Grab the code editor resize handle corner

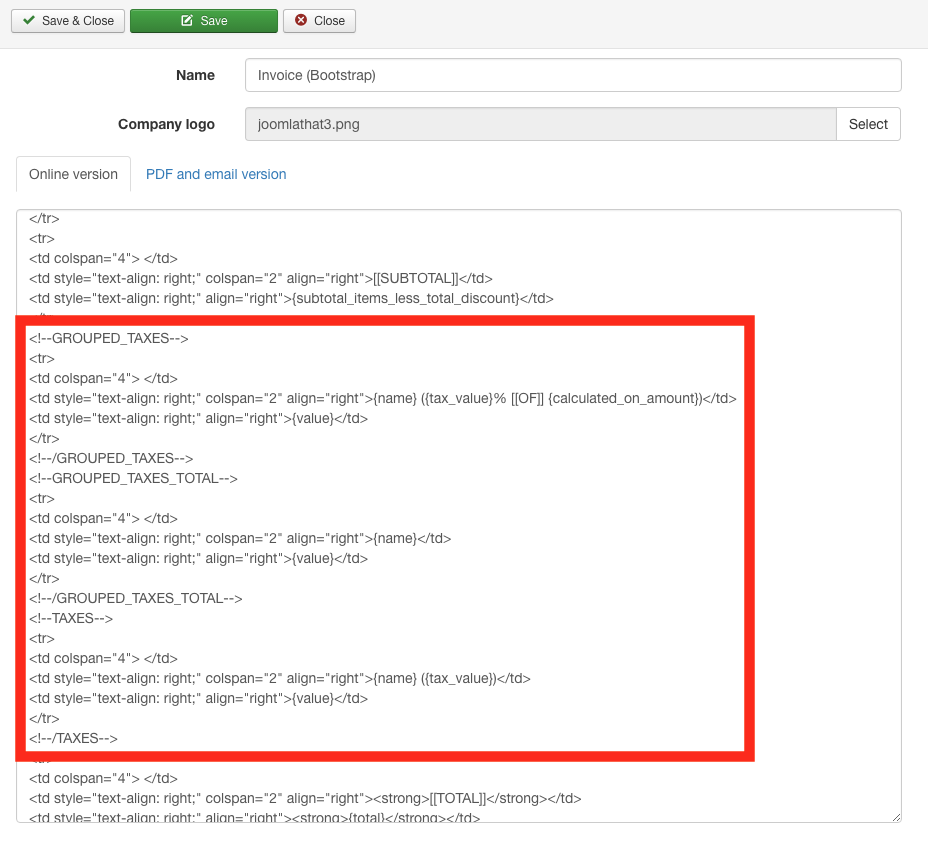click(x=896, y=817)
